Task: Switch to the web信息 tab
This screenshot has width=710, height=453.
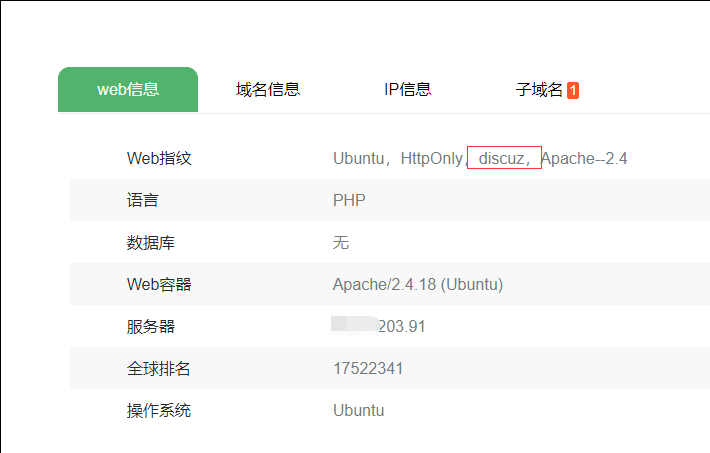Action: click(128, 89)
